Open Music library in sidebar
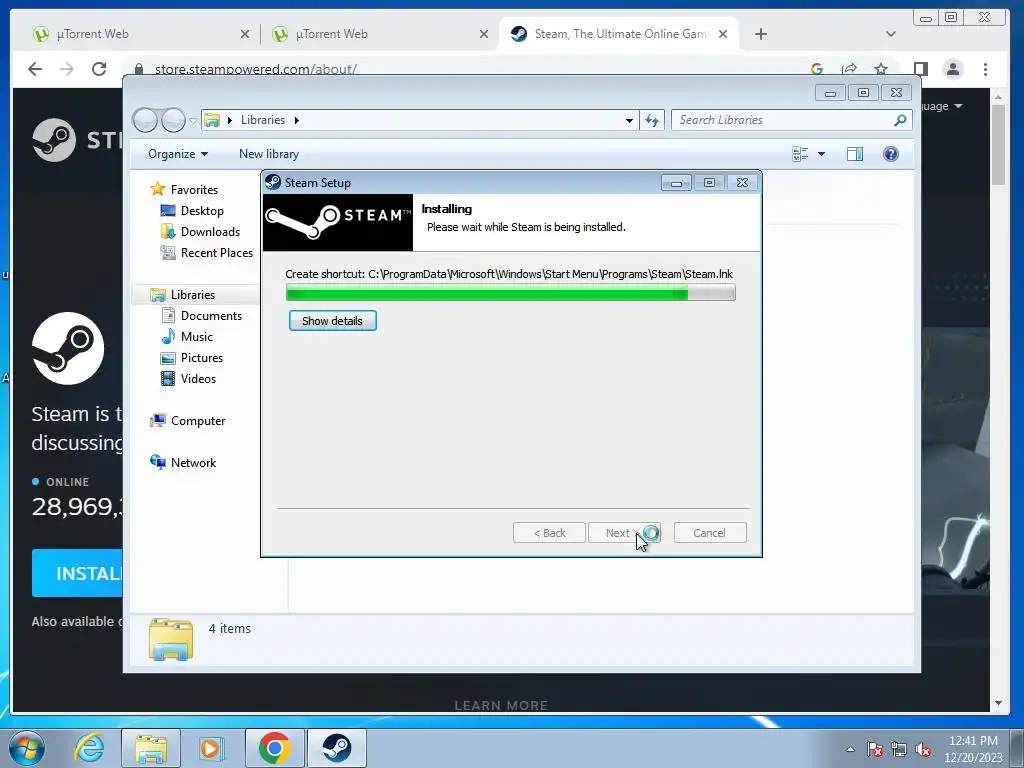The image size is (1024, 768). (x=197, y=336)
